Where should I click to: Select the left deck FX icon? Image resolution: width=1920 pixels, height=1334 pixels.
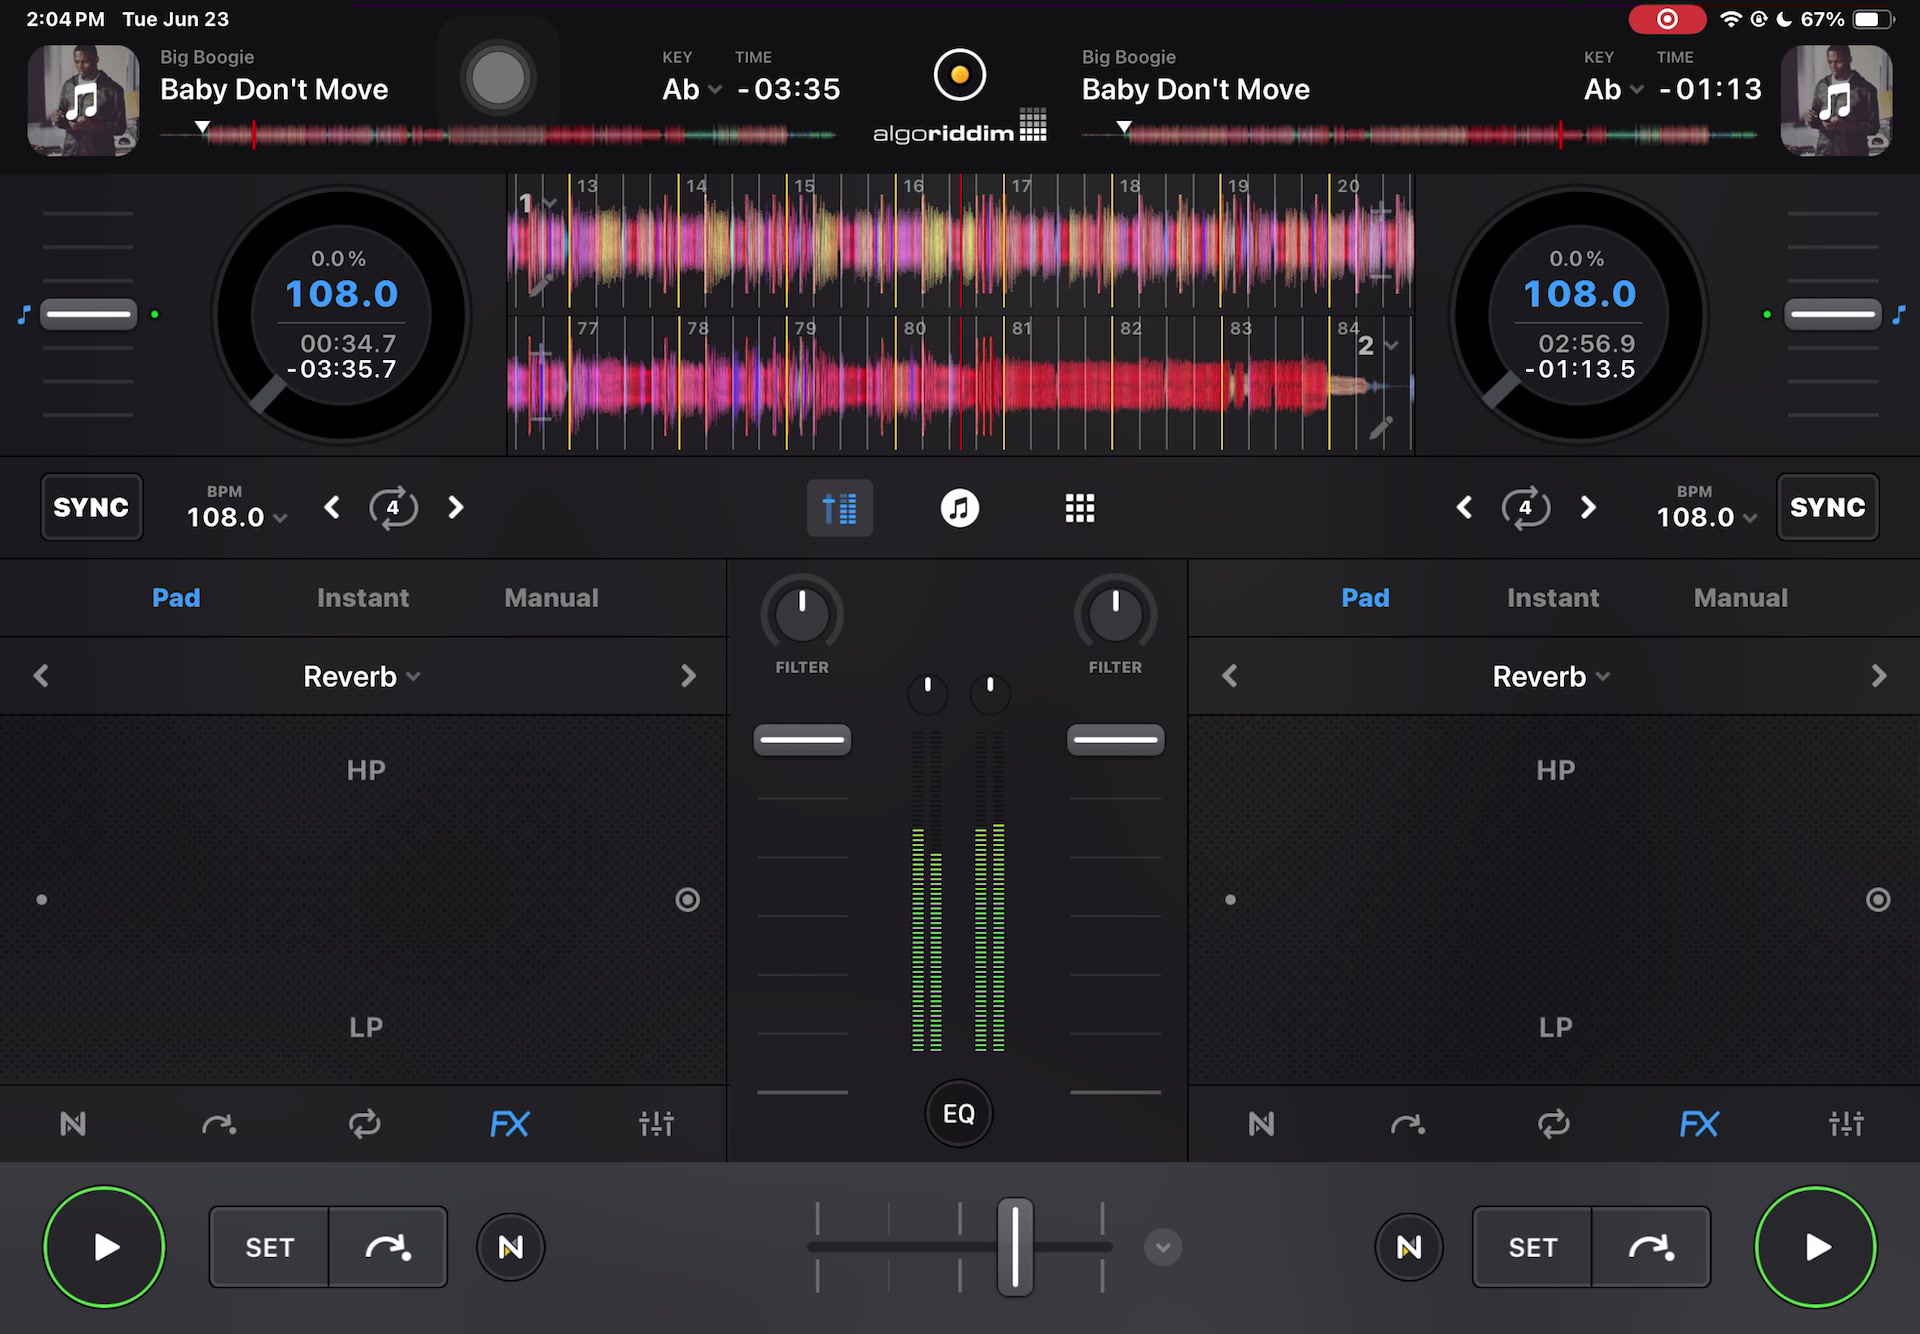pyautogui.click(x=509, y=1124)
